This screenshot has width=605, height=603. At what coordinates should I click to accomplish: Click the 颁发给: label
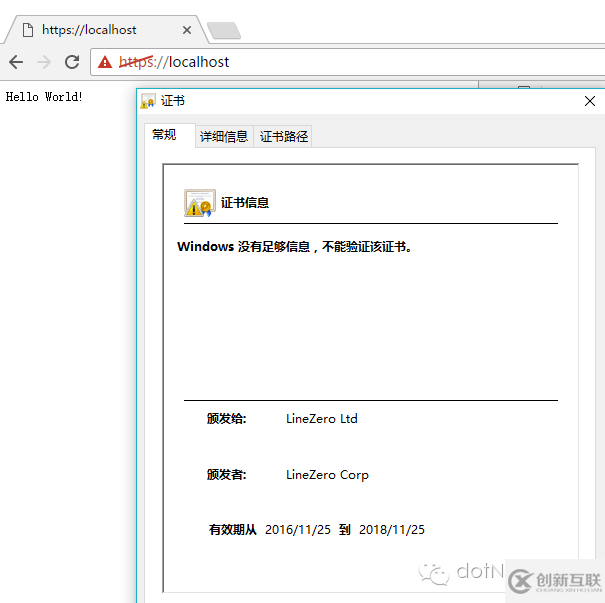click(226, 419)
